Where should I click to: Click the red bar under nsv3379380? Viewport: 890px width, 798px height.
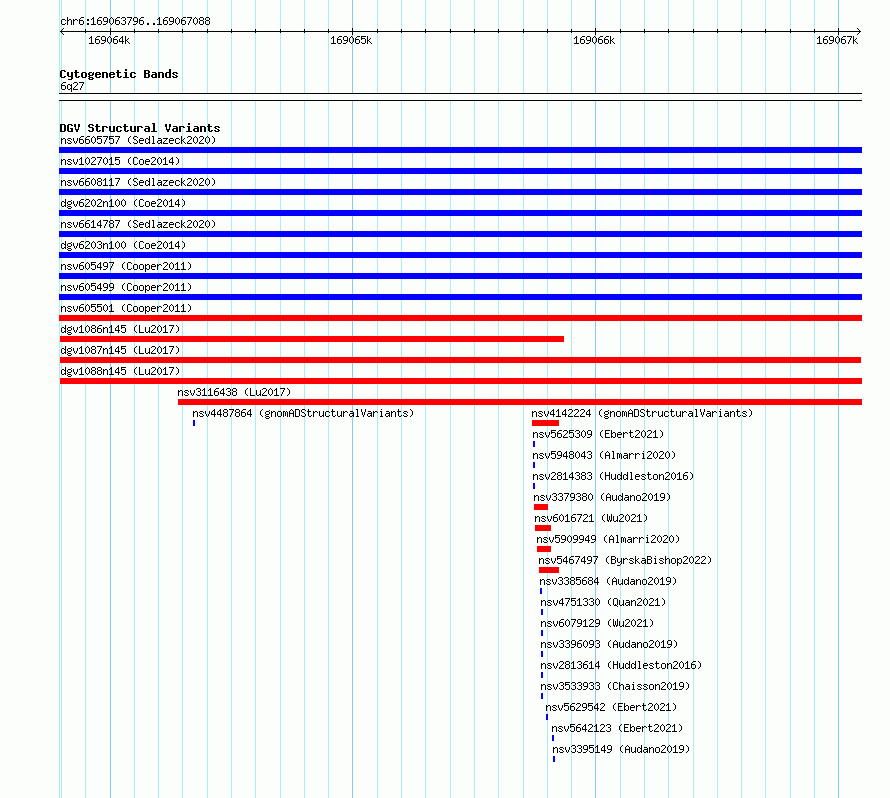point(541,507)
